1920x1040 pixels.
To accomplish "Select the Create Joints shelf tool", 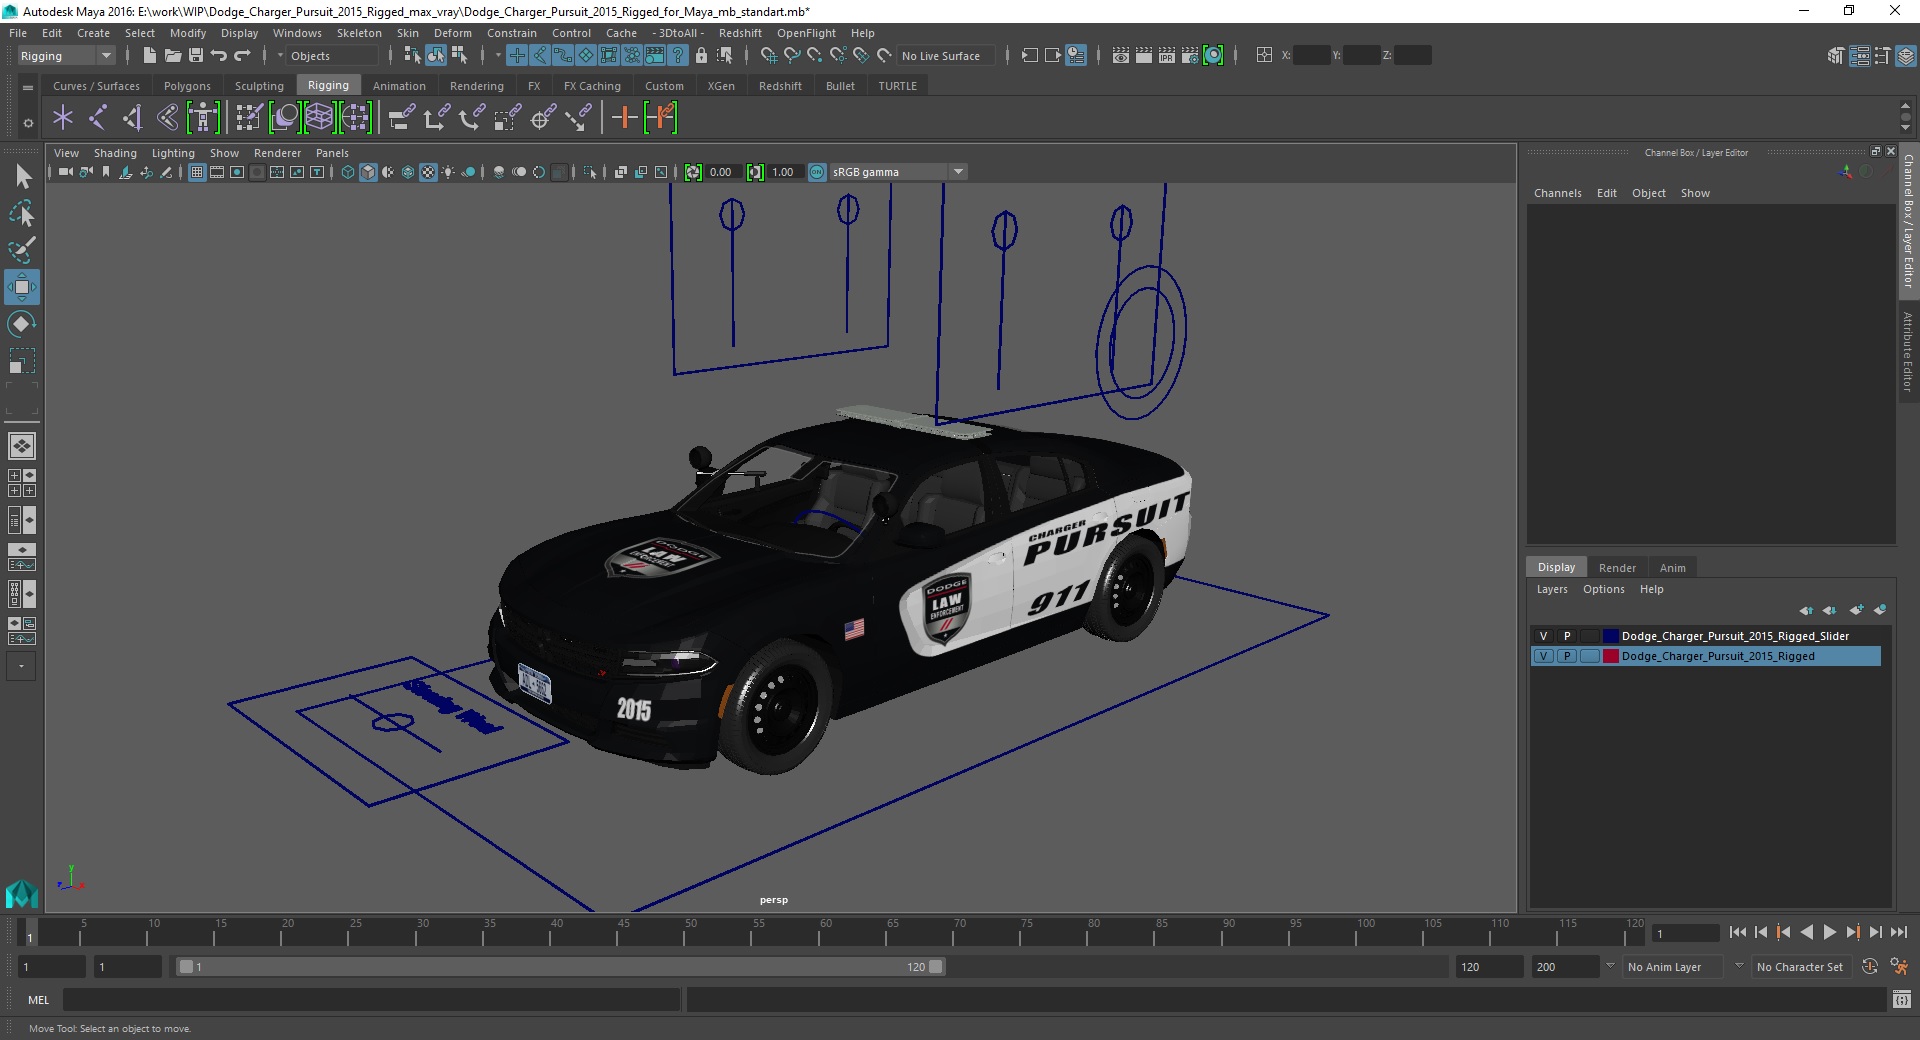I will [x=97, y=118].
